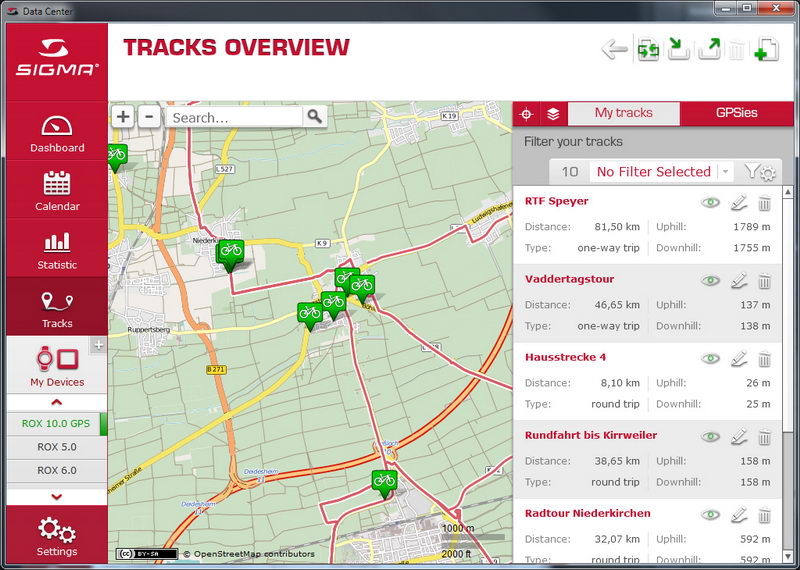The width and height of the screenshot is (800, 570).
Task: Open the Vaddertagstour track title
Action: click(569, 279)
